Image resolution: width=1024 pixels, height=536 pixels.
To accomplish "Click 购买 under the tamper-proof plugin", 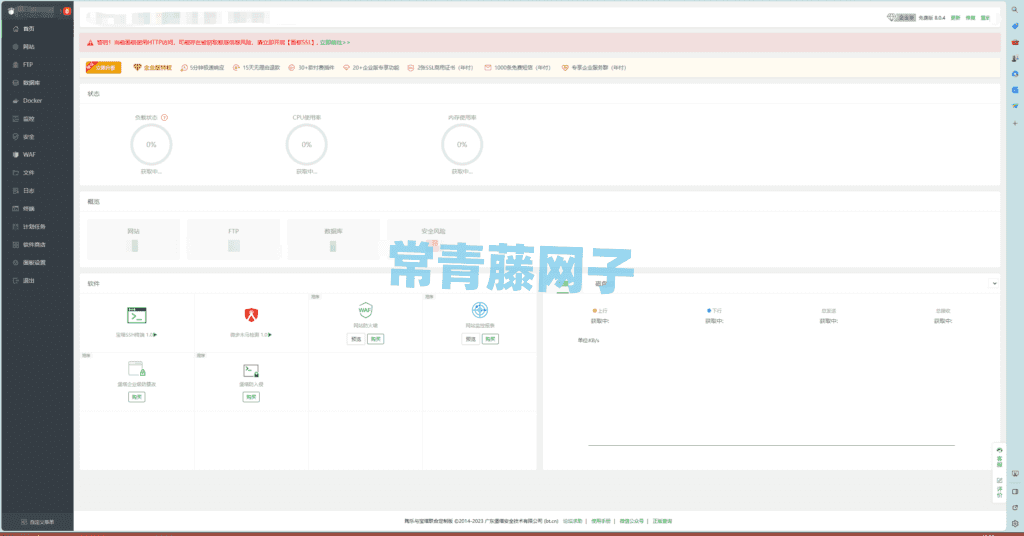I will [136, 397].
